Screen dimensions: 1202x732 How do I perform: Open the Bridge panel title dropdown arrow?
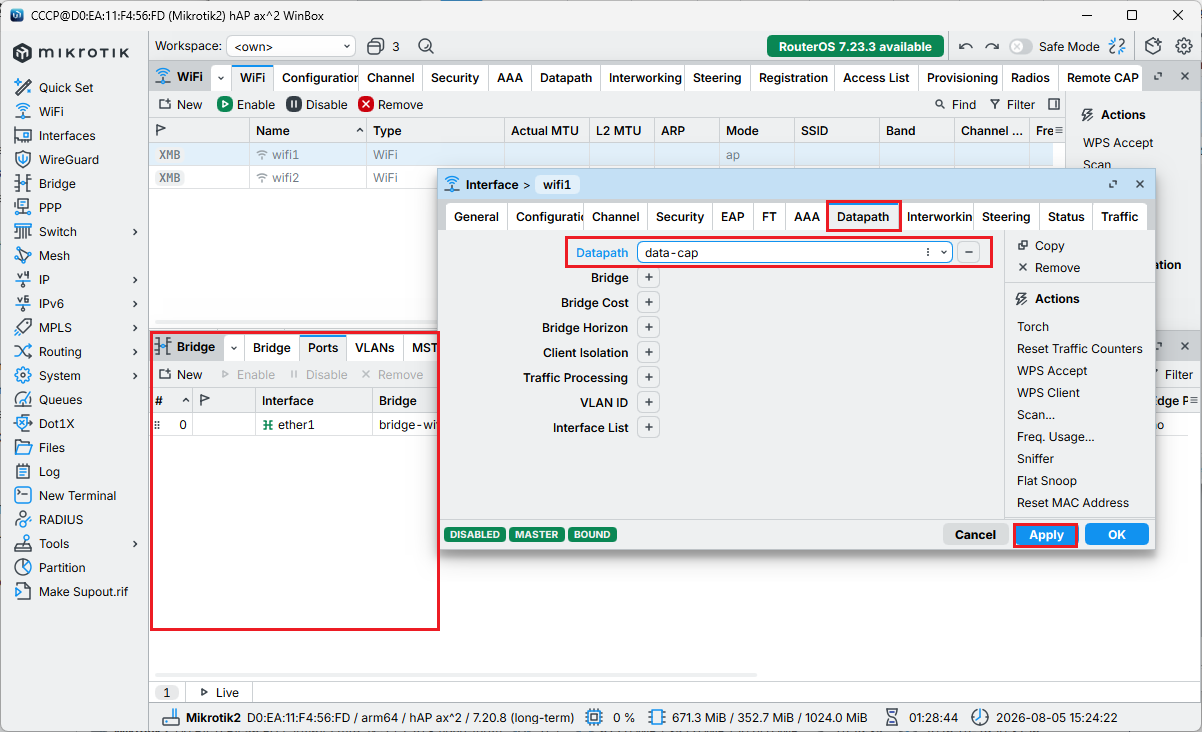[233, 348]
